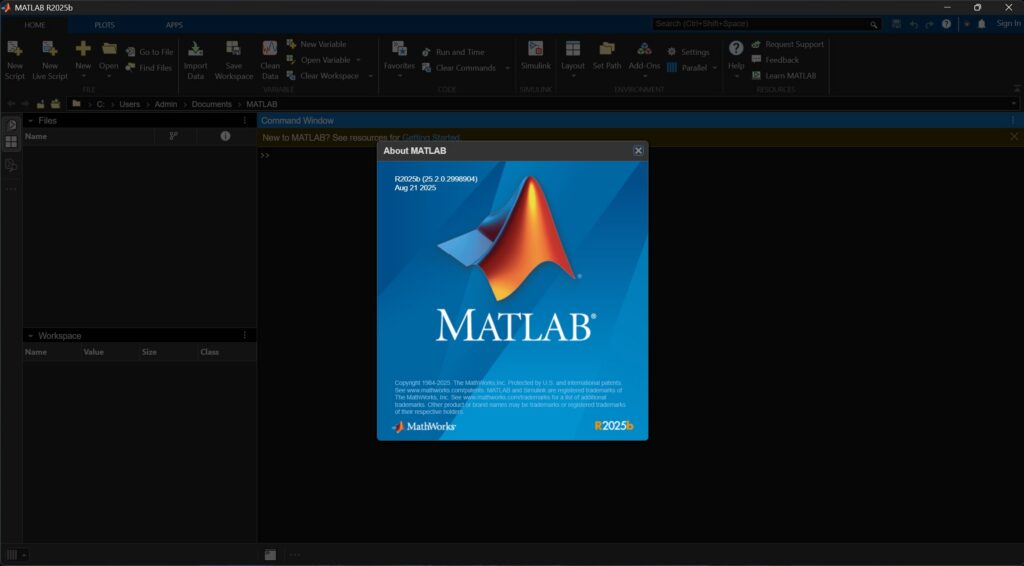Click the browse for folder icon

click(56, 104)
